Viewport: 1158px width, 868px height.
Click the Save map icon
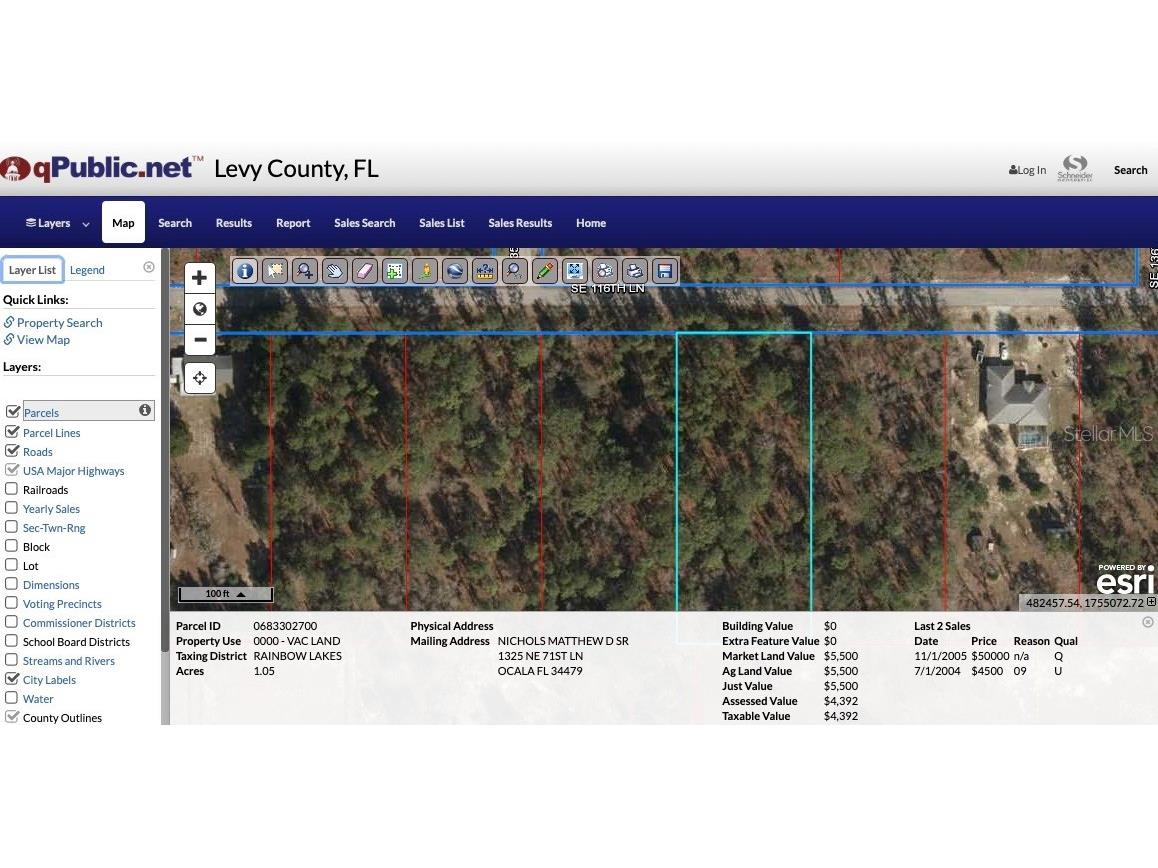click(x=664, y=270)
